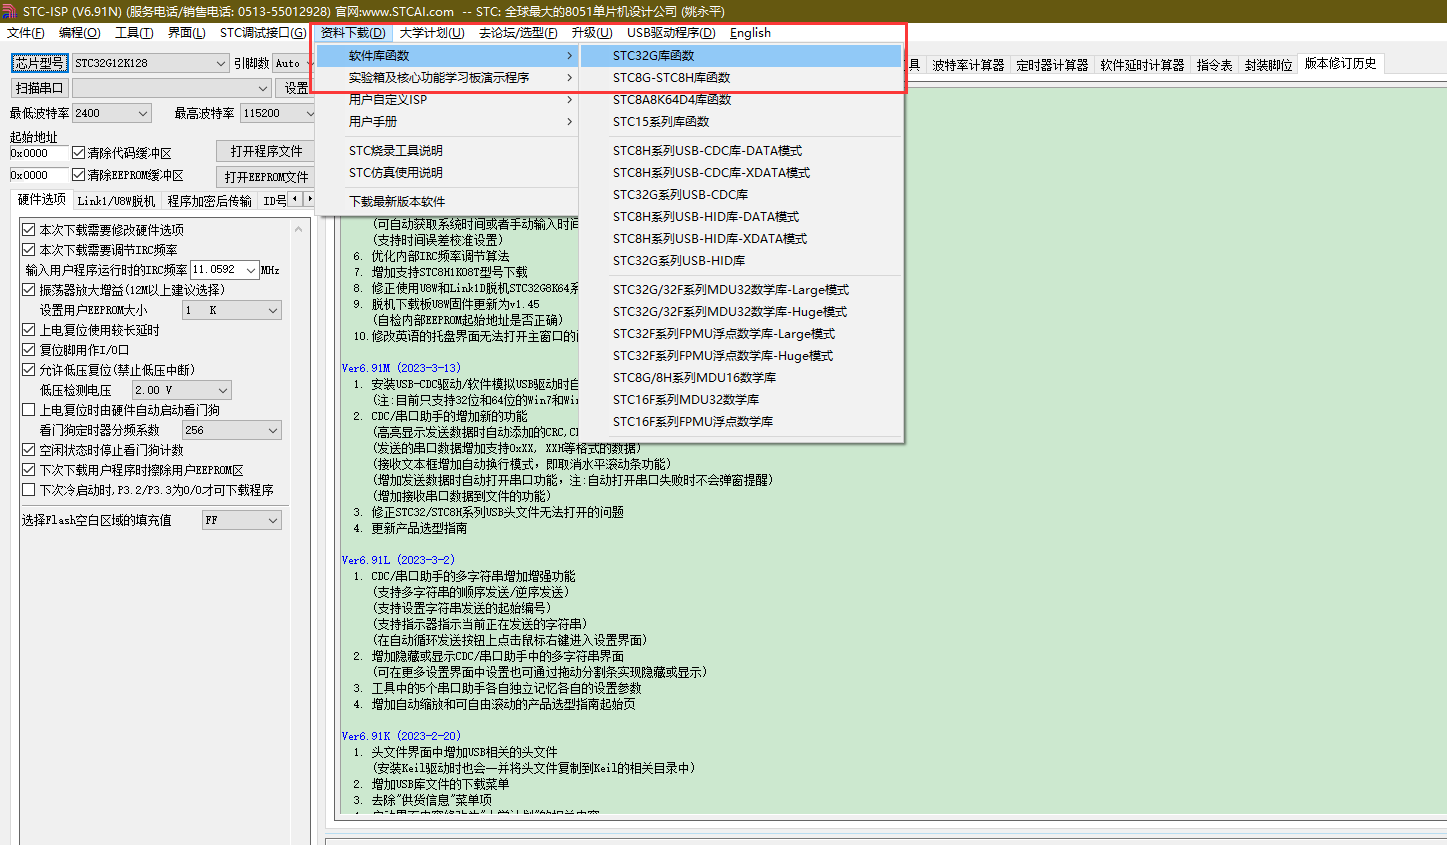Toggle 下次下载用户程序时擦除用户EEPROM区 checkbox

(29, 470)
